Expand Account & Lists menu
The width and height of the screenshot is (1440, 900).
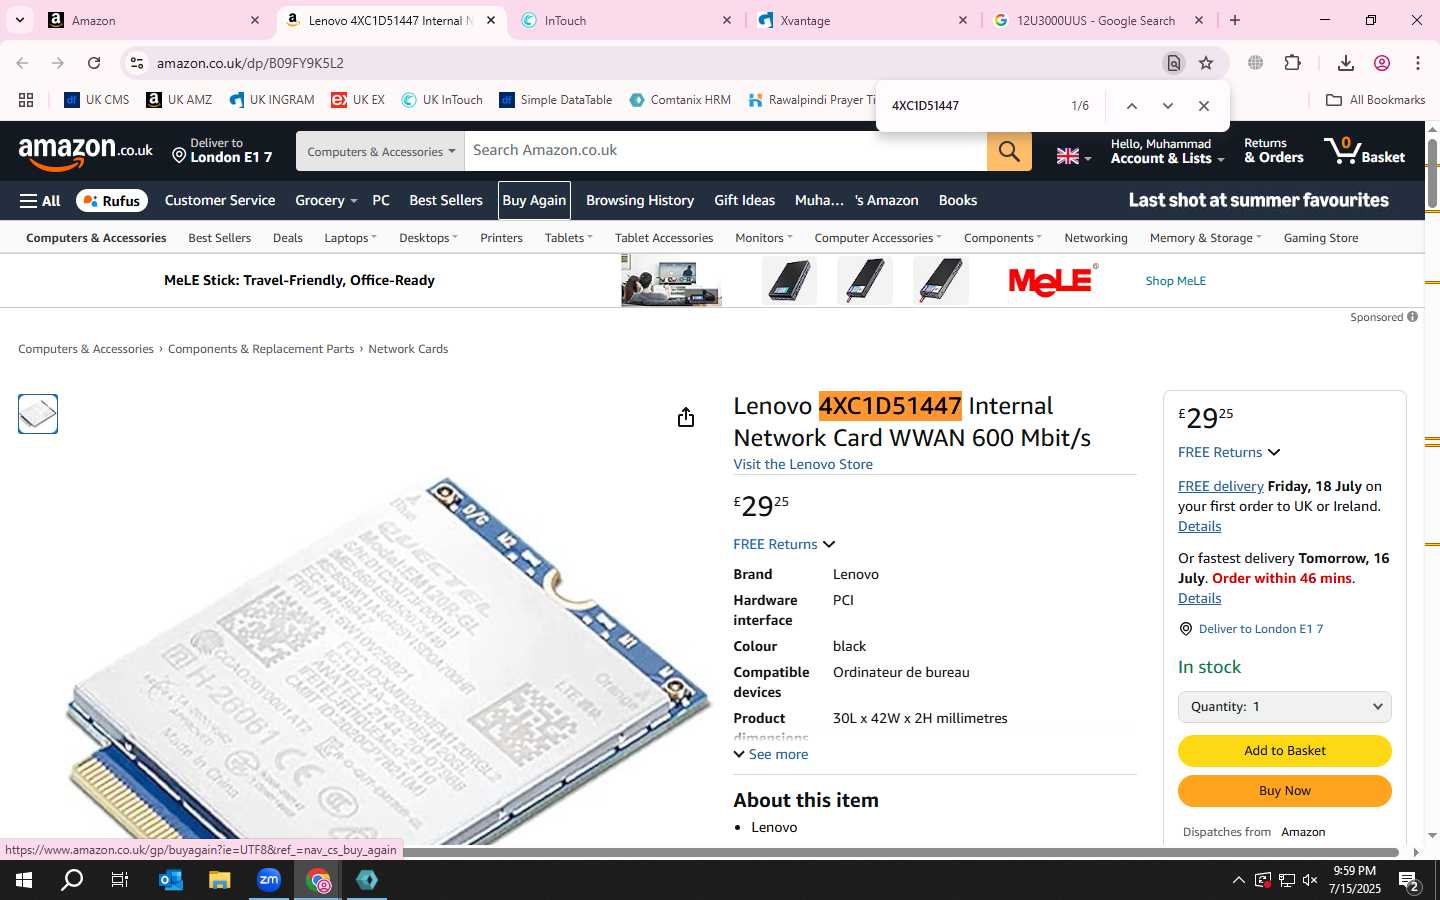(x=1166, y=151)
